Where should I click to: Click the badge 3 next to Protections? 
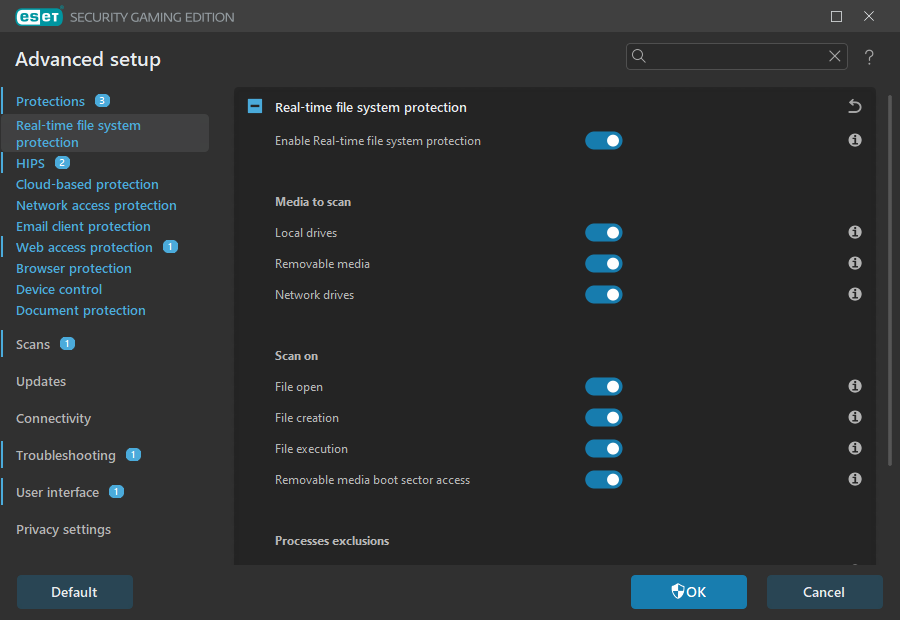pyautogui.click(x=102, y=100)
